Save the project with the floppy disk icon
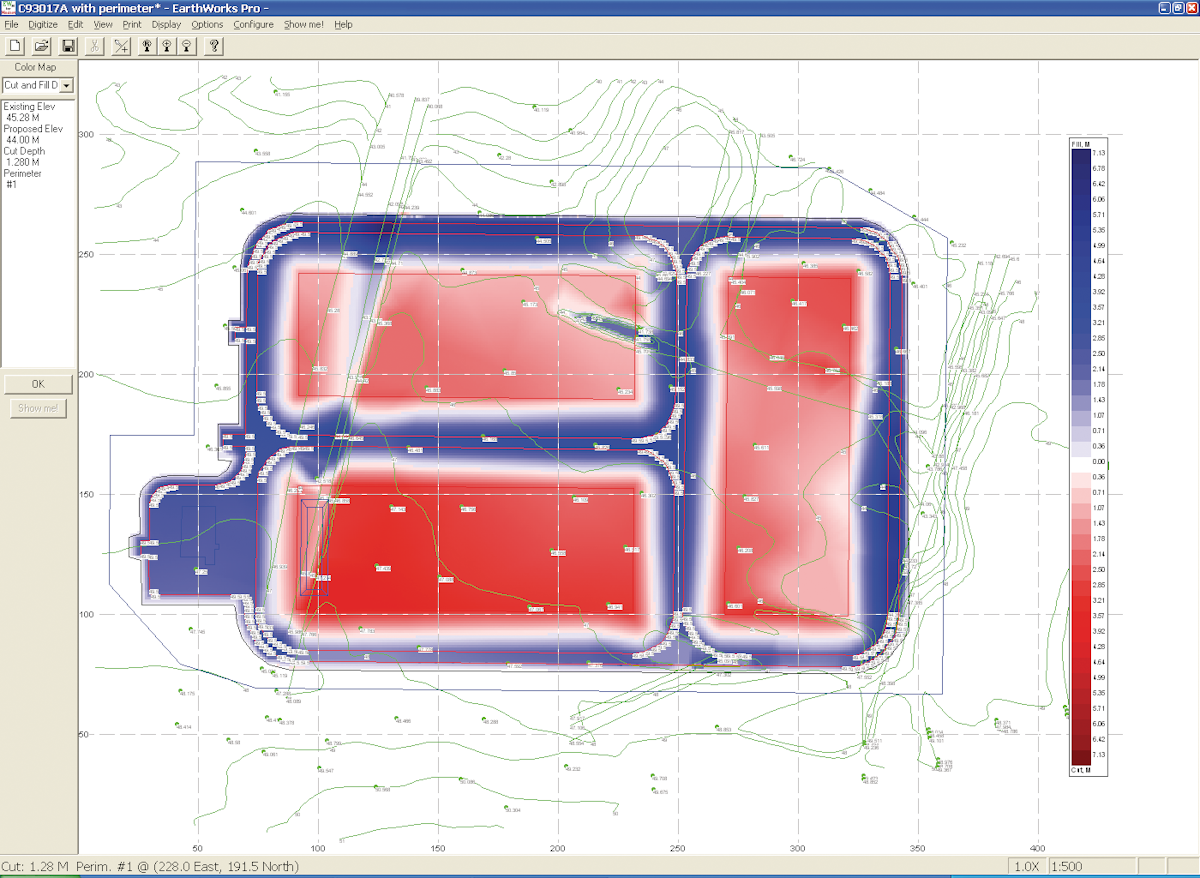Screen dimensions: 1200x878 click(67, 45)
